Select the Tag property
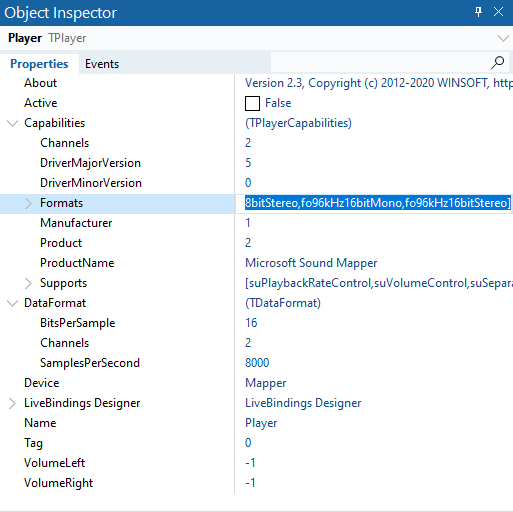 click(x=33, y=443)
